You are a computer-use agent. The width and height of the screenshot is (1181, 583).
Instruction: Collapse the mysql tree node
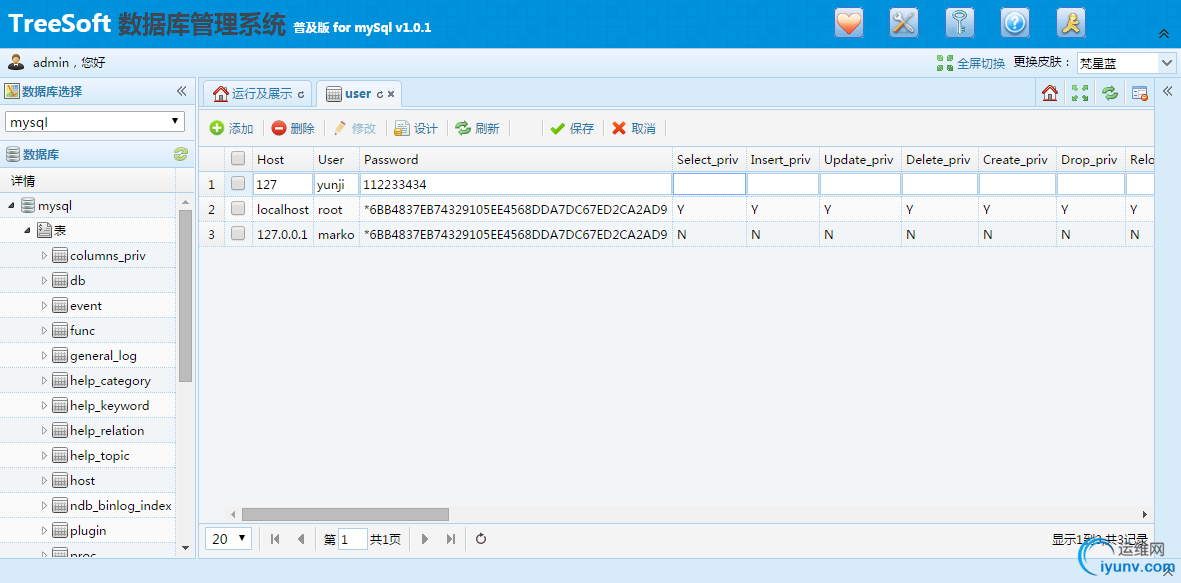tap(11, 206)
